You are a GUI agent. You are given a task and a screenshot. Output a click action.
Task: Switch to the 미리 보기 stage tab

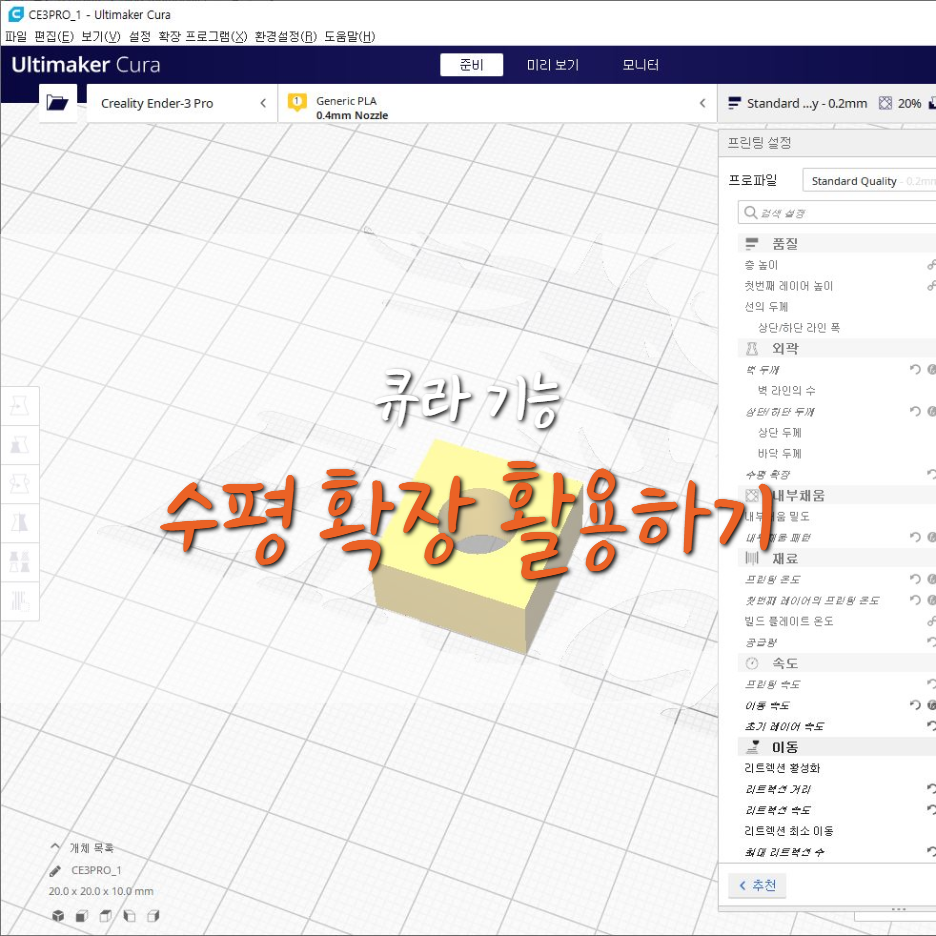point(553,65)
